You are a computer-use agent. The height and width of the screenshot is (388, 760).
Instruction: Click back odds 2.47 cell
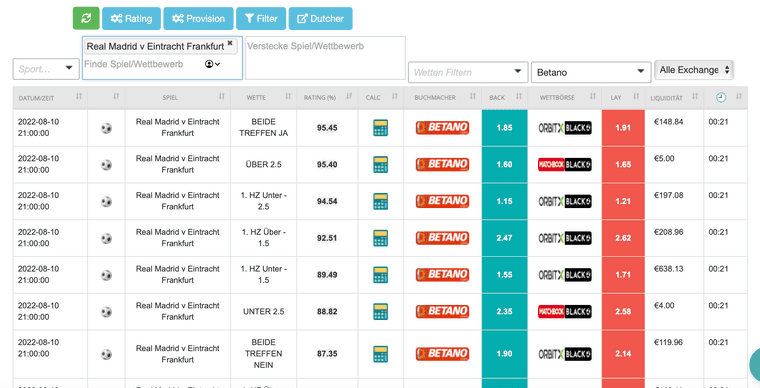[505, 238]
